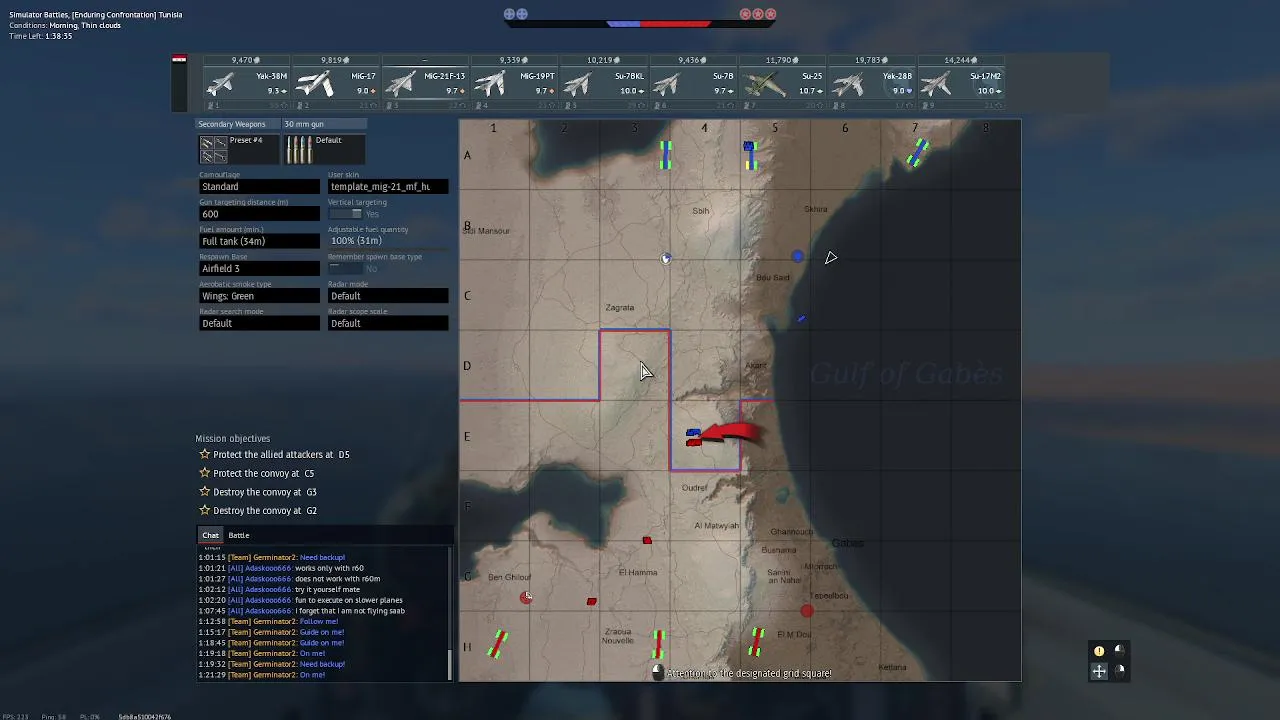The width and height of the screenshot is (1280, 720).
Task: Open the 30 mm gun header
Action: [324, 124]
